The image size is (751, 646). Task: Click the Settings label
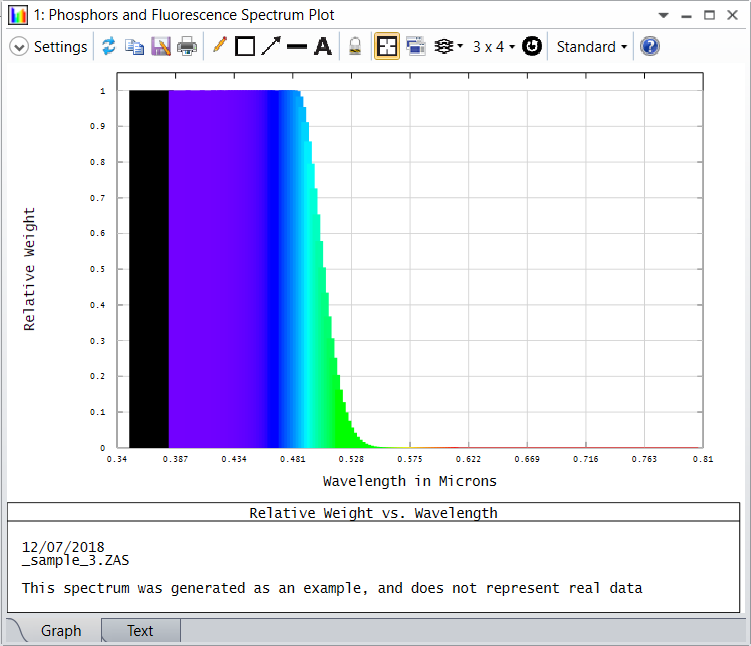(x=60, y=47)
